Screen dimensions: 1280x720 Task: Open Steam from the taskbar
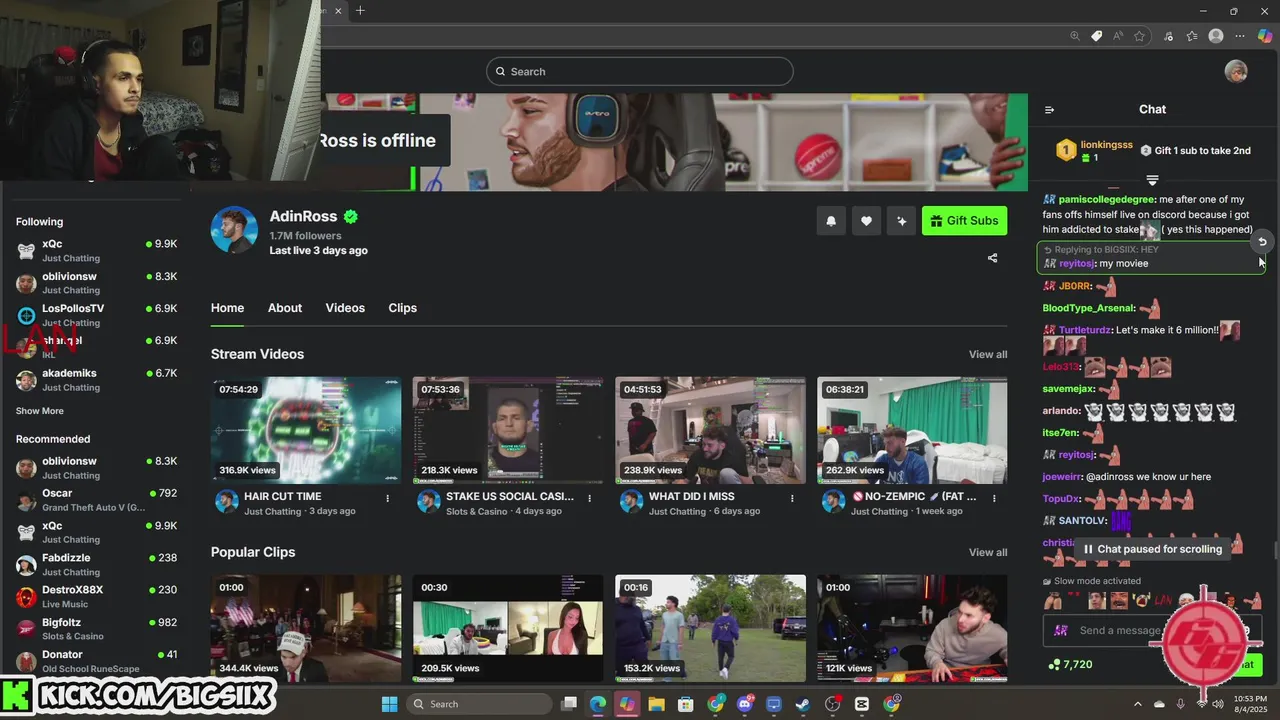coord(803,704)
